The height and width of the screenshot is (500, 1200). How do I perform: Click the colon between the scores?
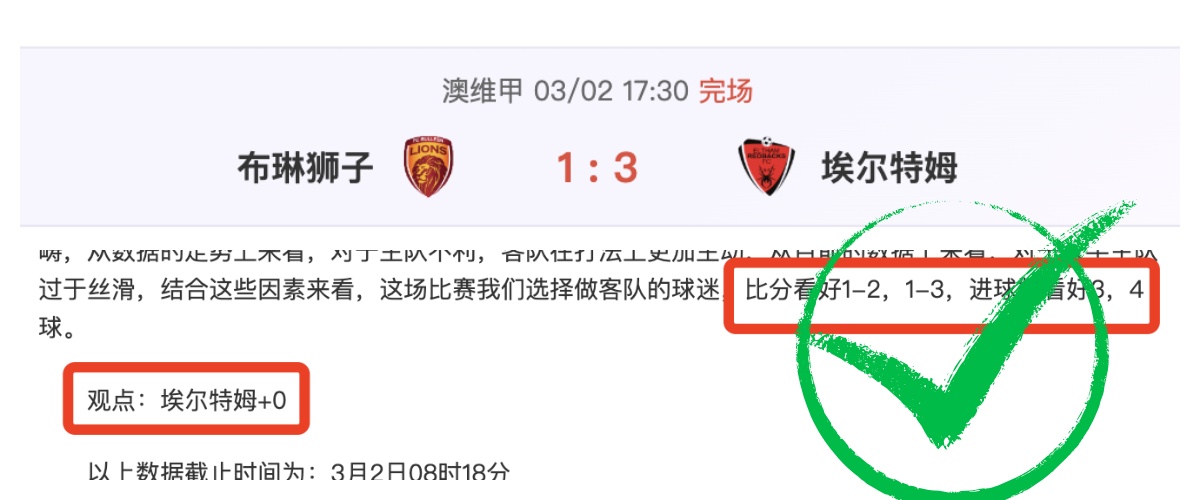[596, 169]
